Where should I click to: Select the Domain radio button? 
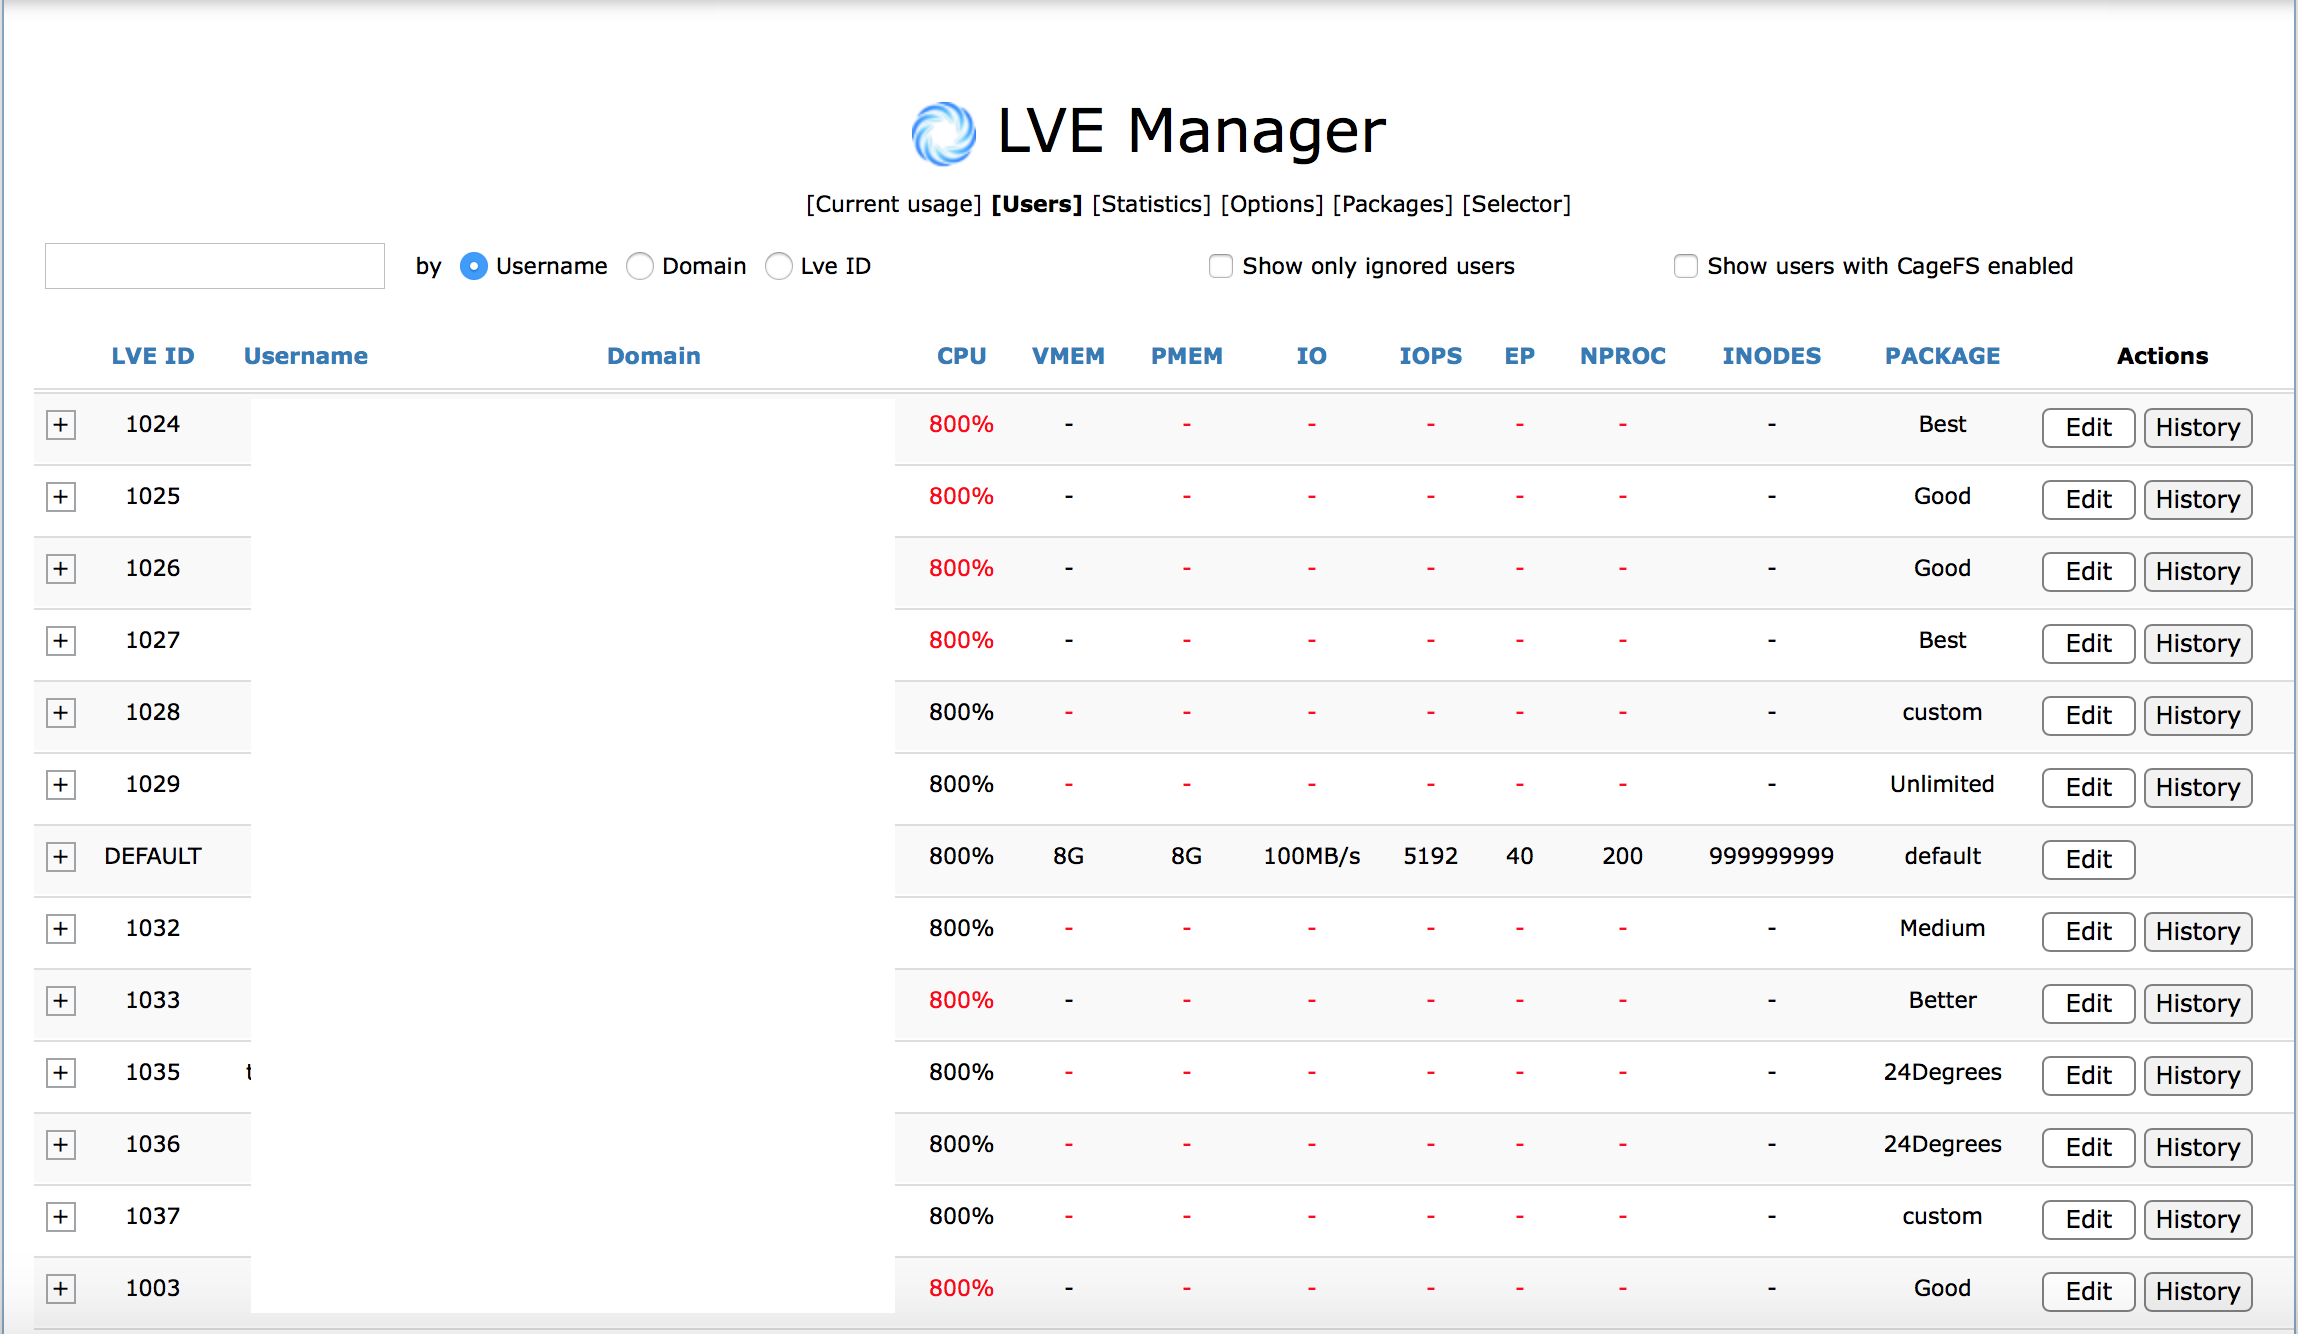643,265
